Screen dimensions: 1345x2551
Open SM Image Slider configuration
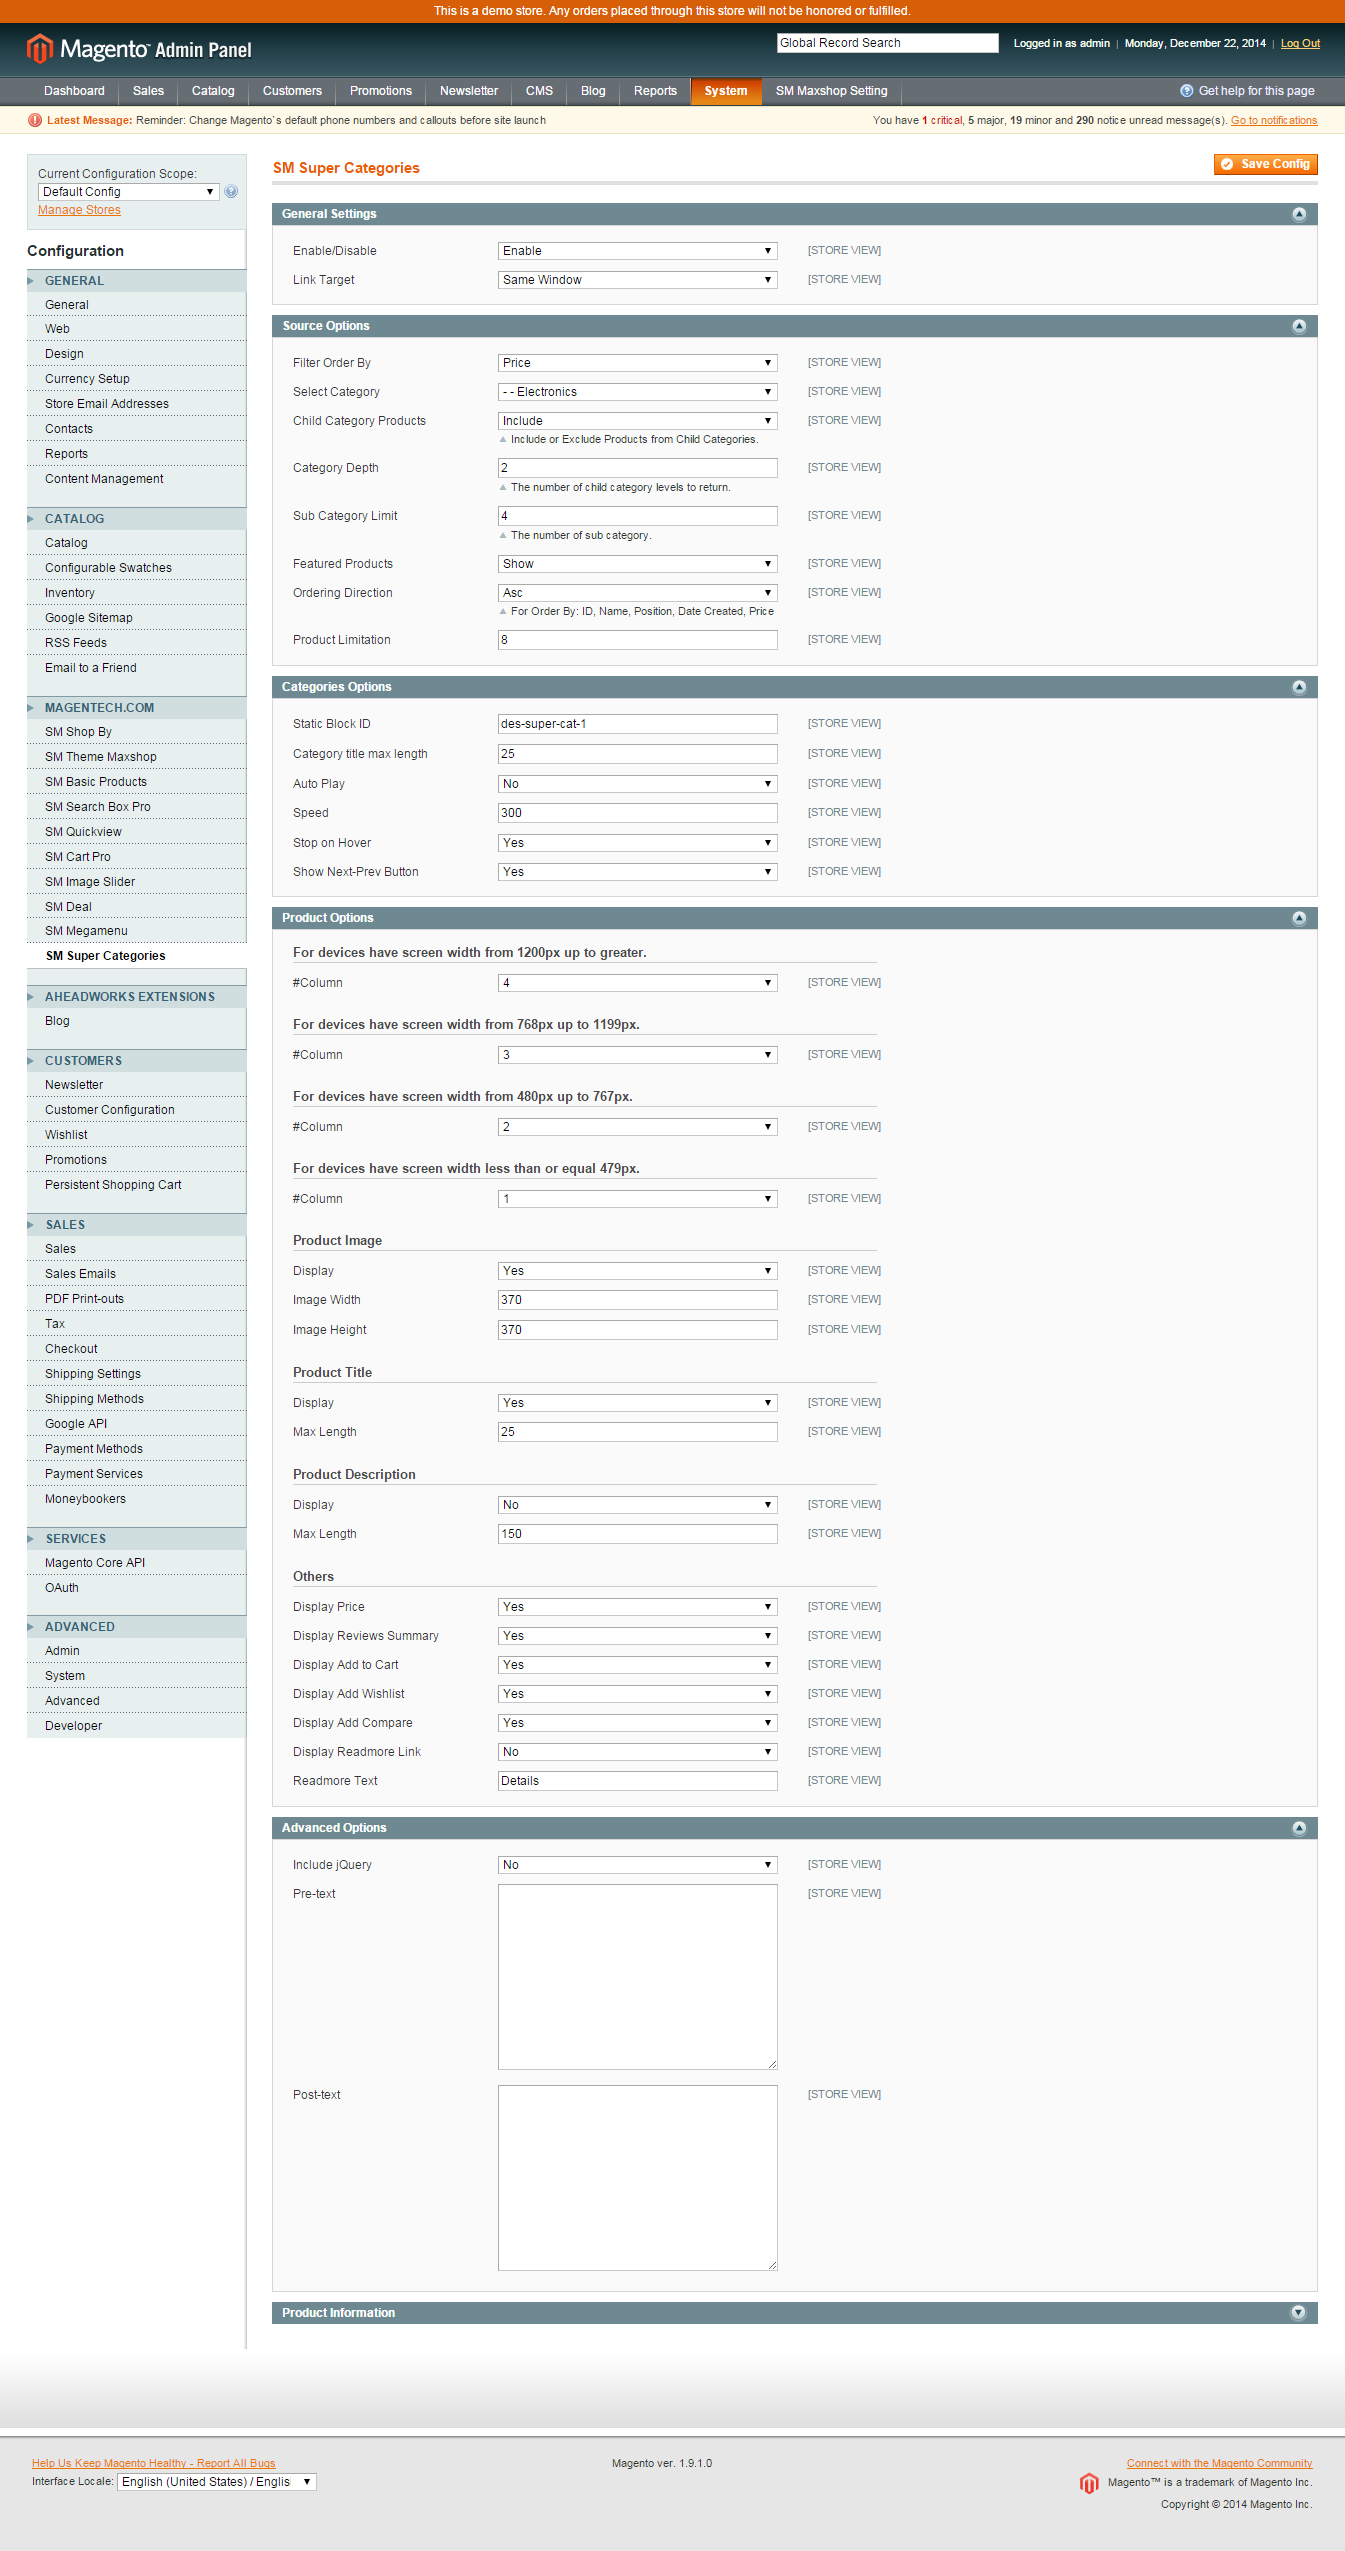pos(136,882)
